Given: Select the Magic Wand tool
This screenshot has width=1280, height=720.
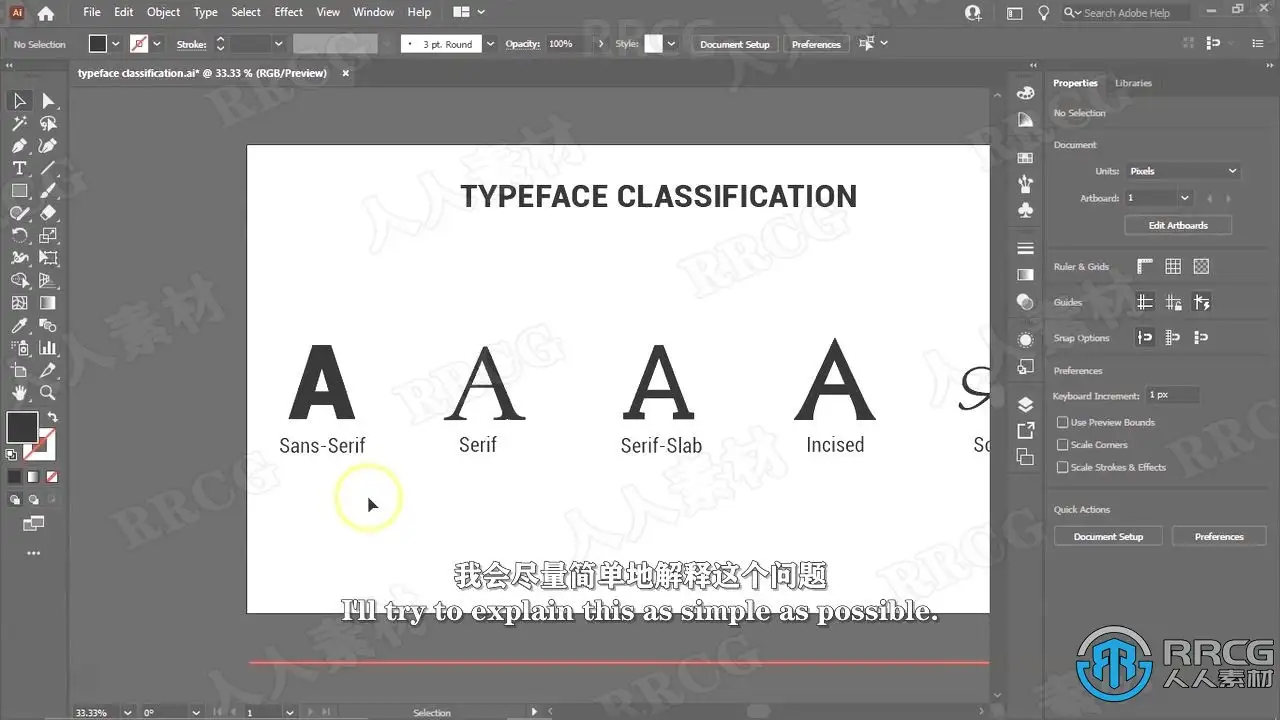Looking at the screenshot, I should click(19, 124).
